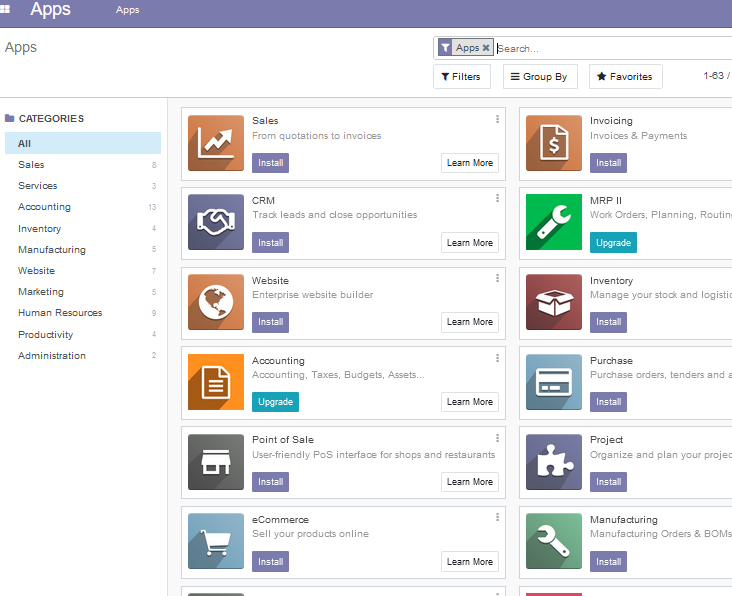This screenshot has height=596, width=732.
Task: Install the eCommerce app
Action: click(270, 561)
